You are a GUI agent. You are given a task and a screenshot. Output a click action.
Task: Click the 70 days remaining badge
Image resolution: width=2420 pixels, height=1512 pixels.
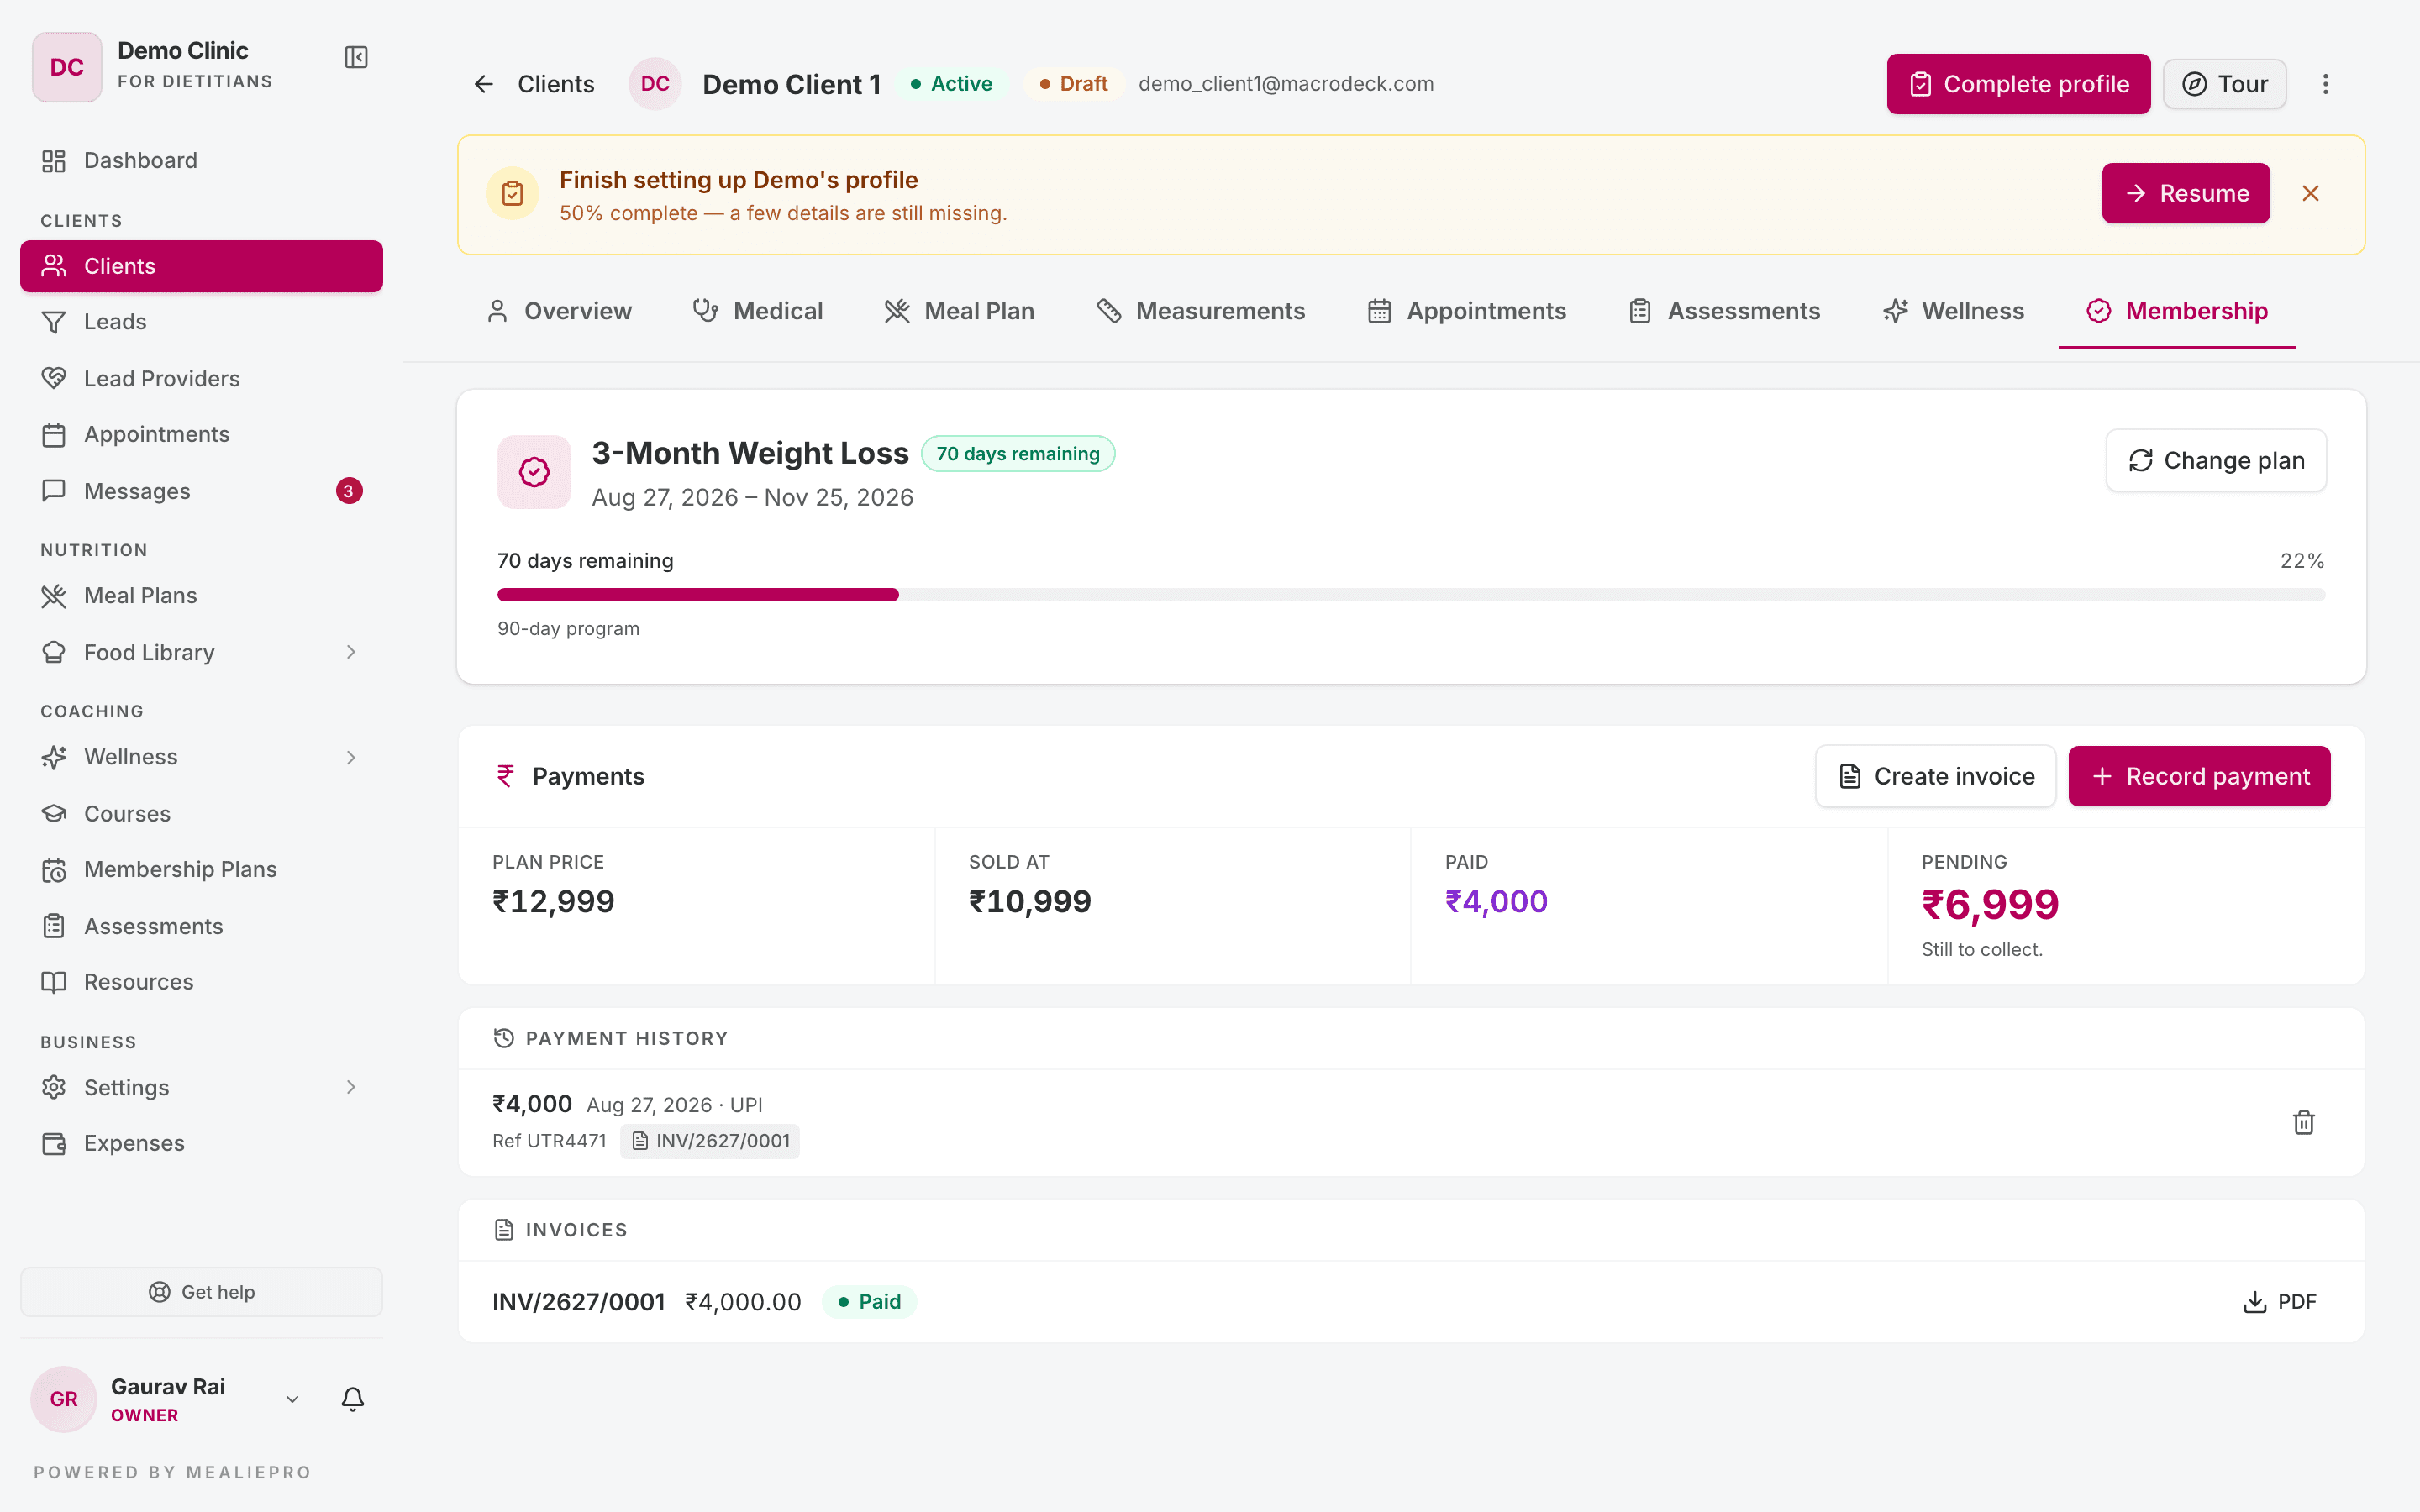click(1017, 454)
